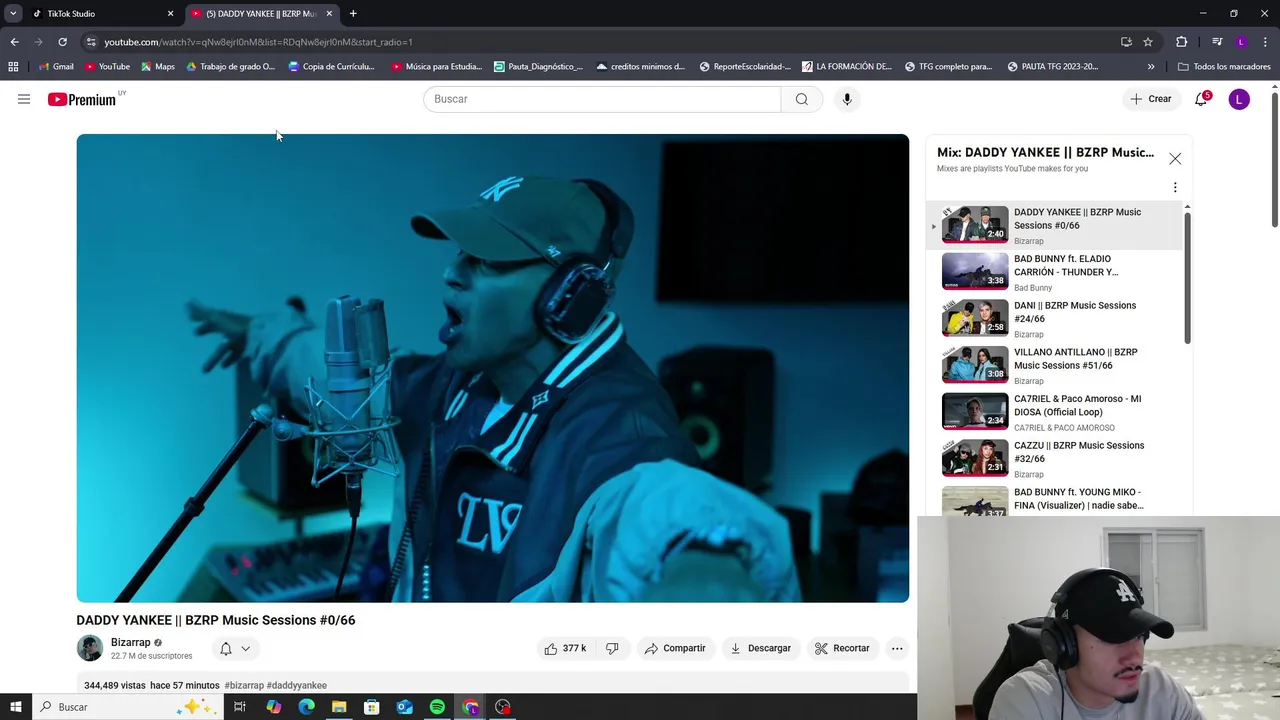1280x720 pixels.
Task: Play BAD BUNNY ft. ELADIO CARRIÓN thumbnail
Action: 975,271
